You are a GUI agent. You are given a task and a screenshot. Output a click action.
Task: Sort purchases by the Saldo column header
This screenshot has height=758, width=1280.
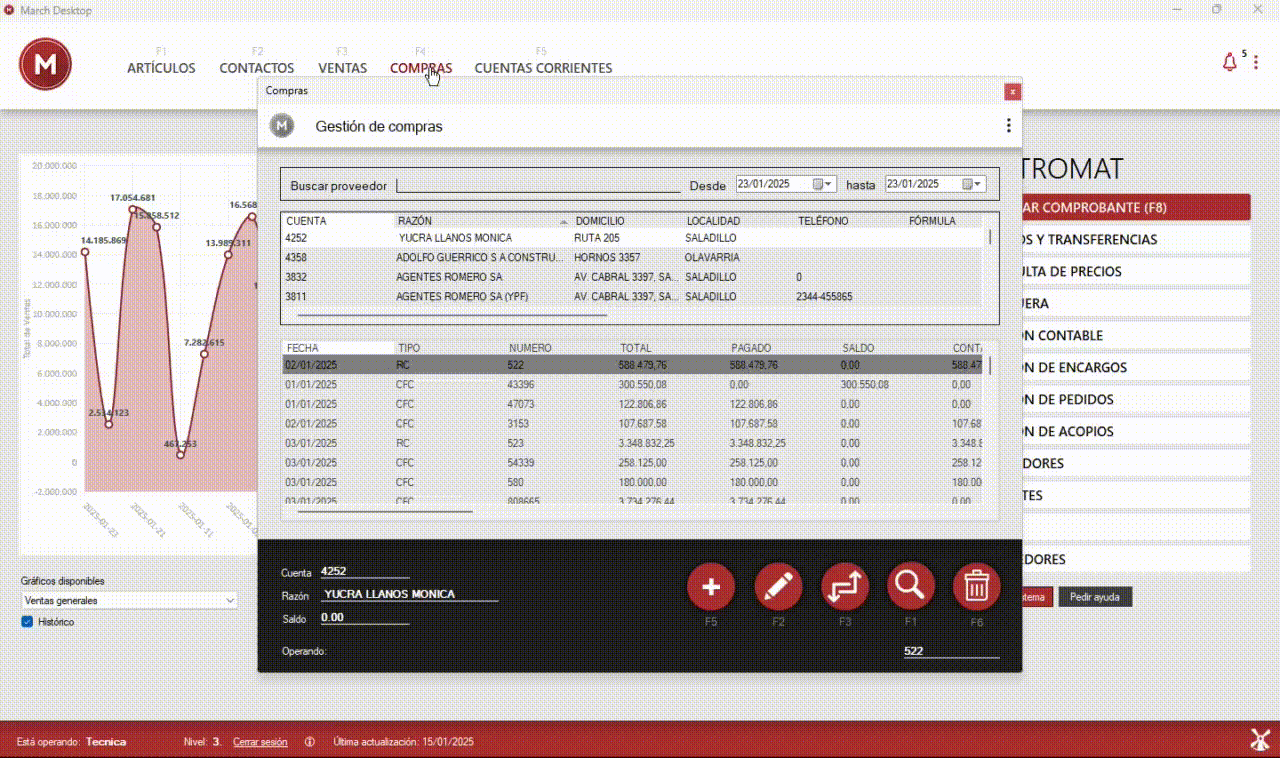895,348
